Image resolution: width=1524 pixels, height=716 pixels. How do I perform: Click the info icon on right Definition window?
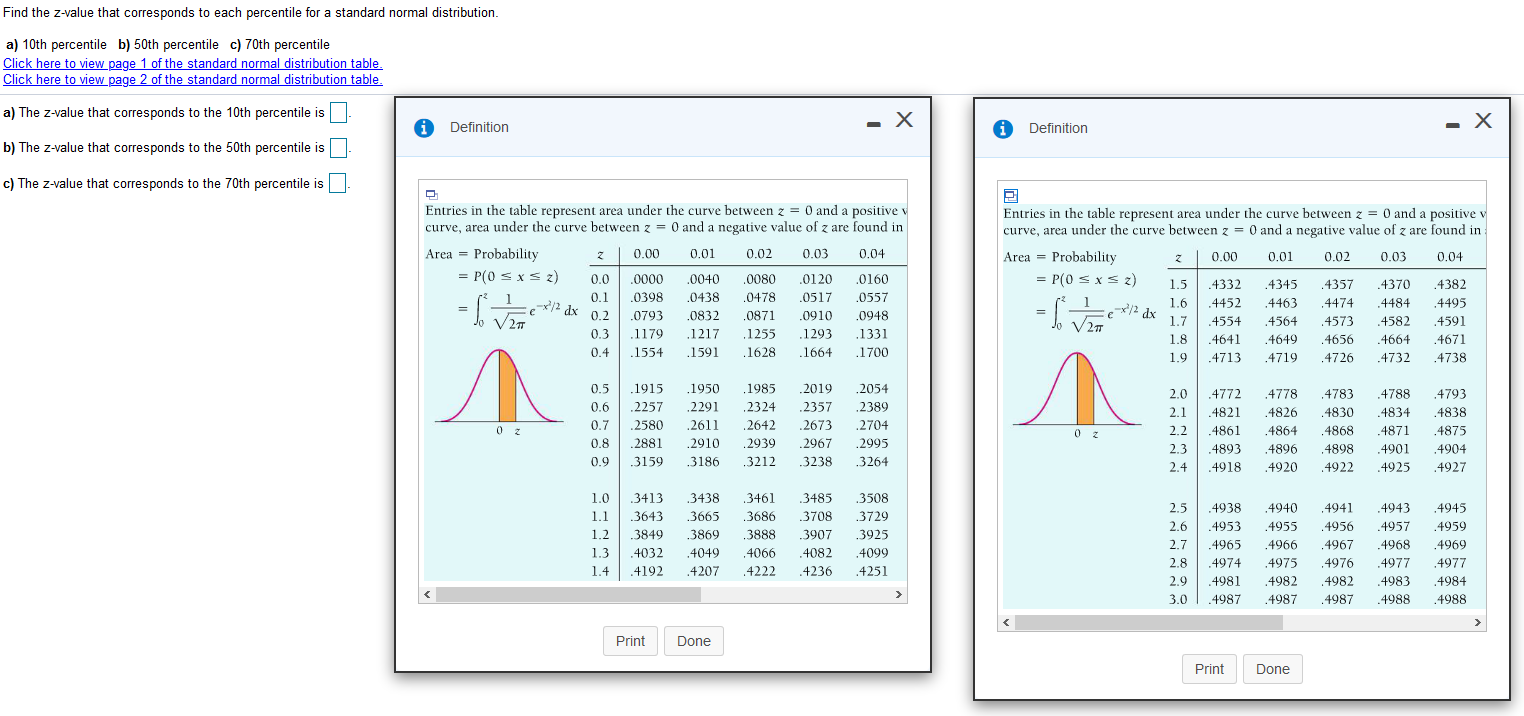tap(1003, 128)
